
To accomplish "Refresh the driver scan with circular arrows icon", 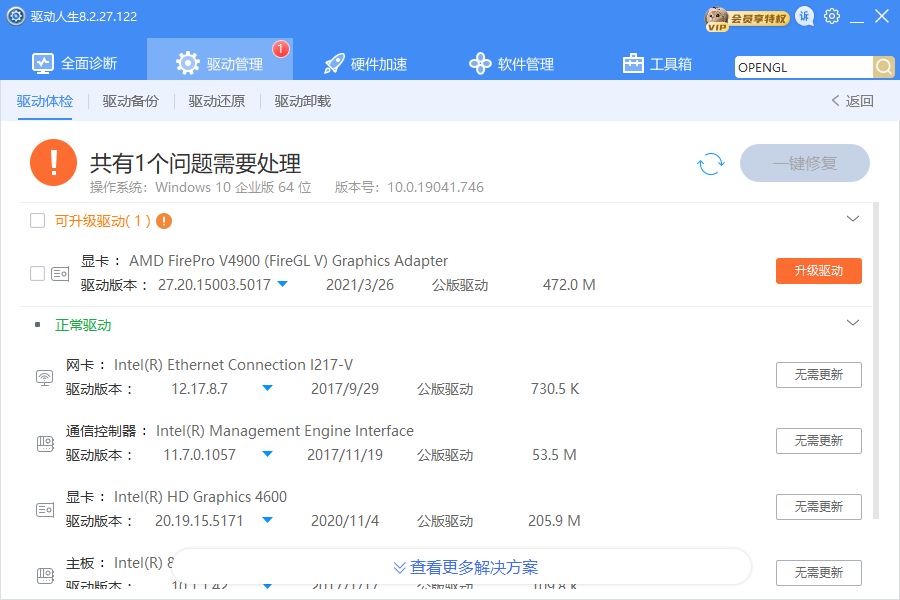I will (711, 164).
